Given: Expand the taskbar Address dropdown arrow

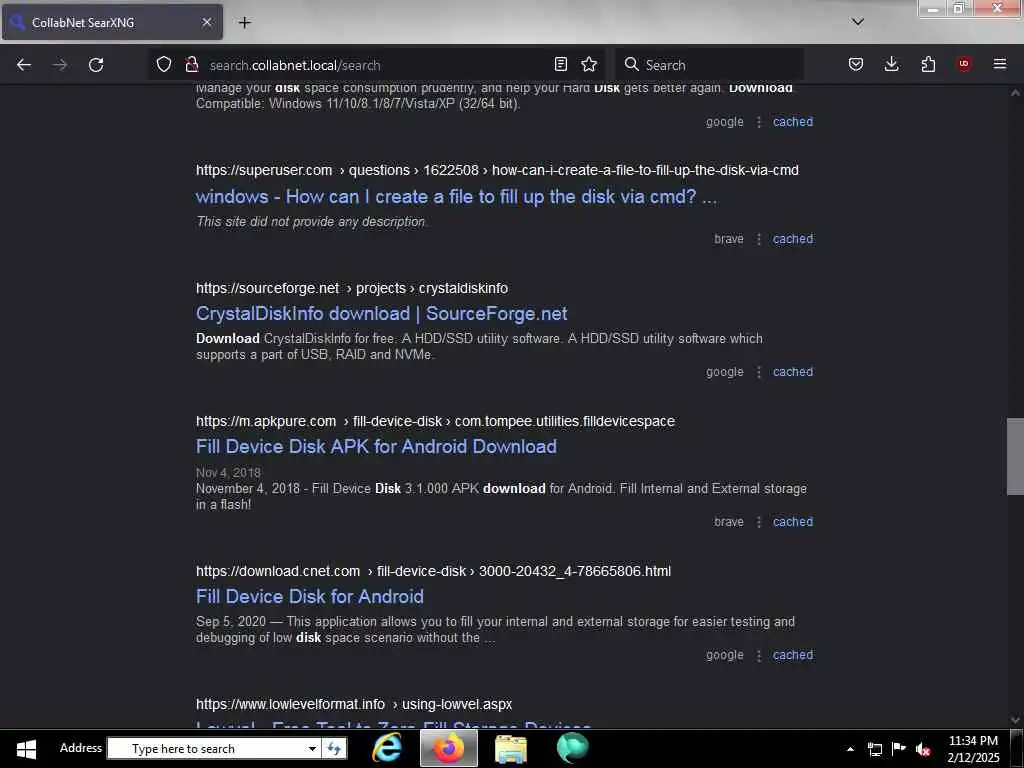Looking at the screenshot, I should (313, 748).
